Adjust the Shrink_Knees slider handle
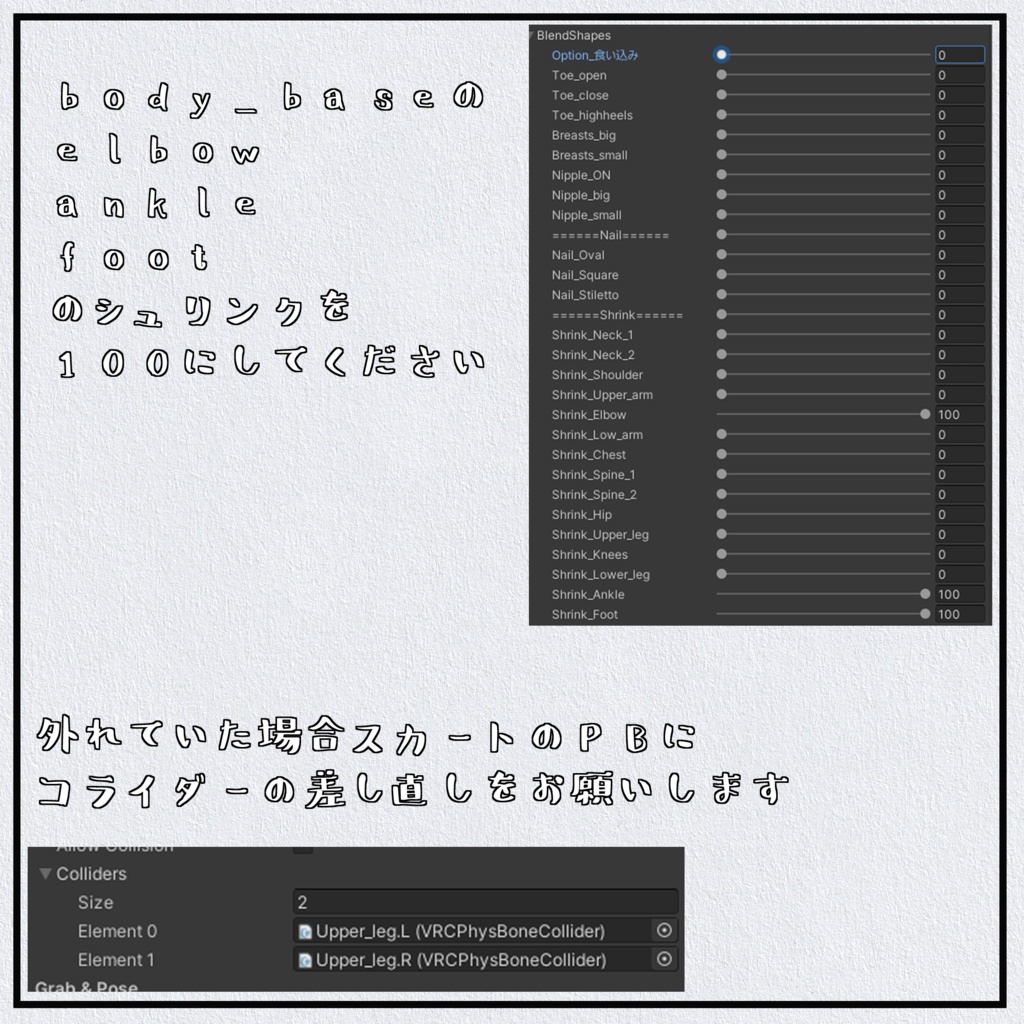 point(721,554)
